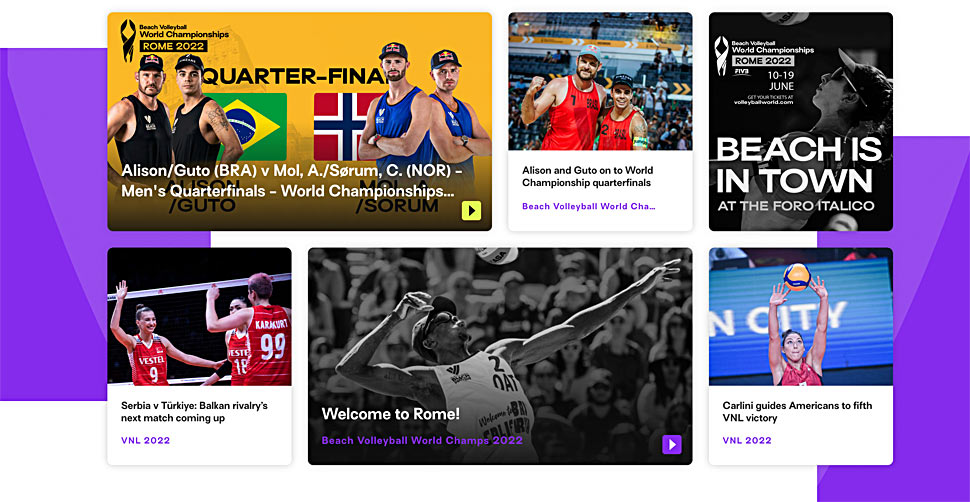Click the Rome 2022 logo on black Beach banner
Screen dimensions: 970x502
pos(763,56)
